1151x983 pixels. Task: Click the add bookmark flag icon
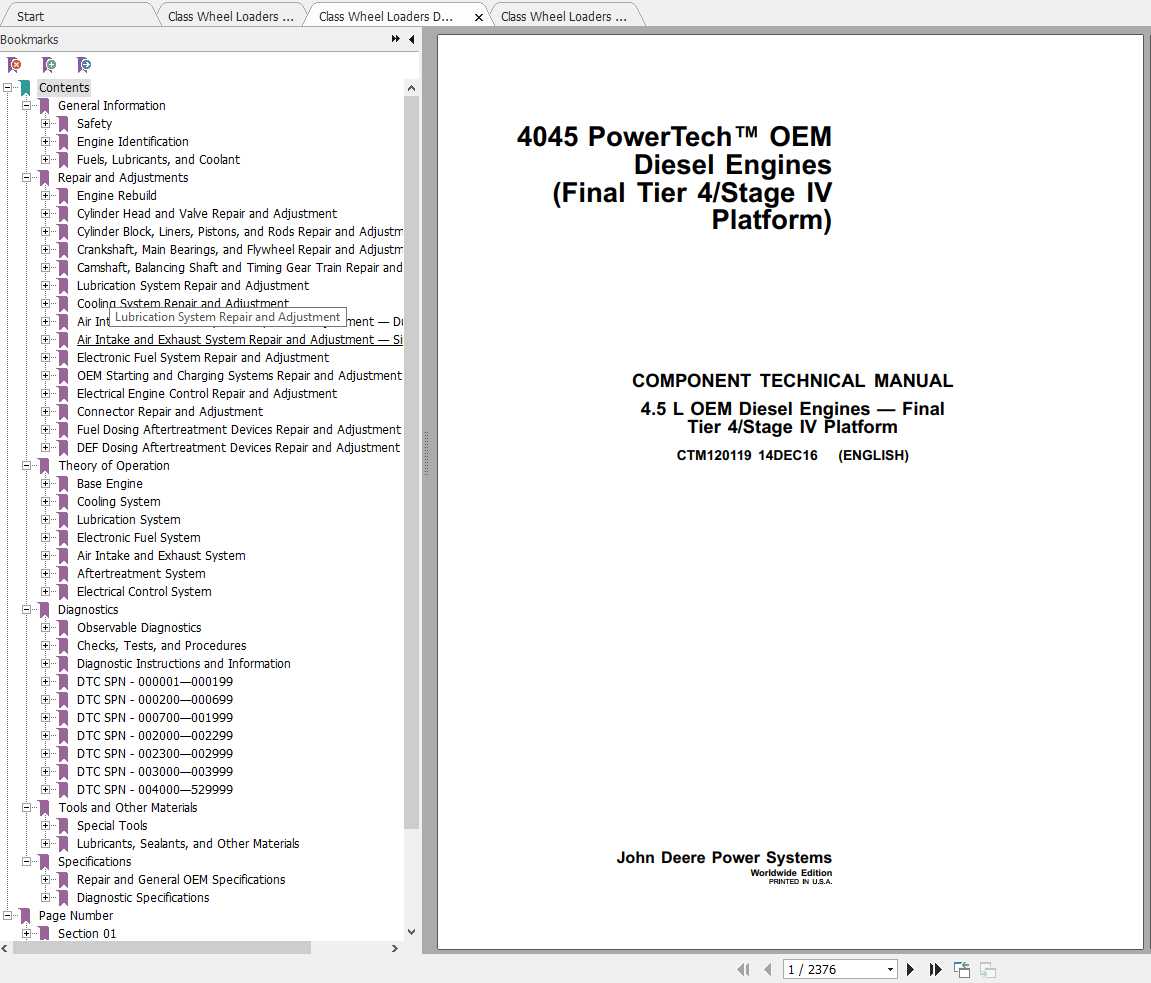pos(49,65)
